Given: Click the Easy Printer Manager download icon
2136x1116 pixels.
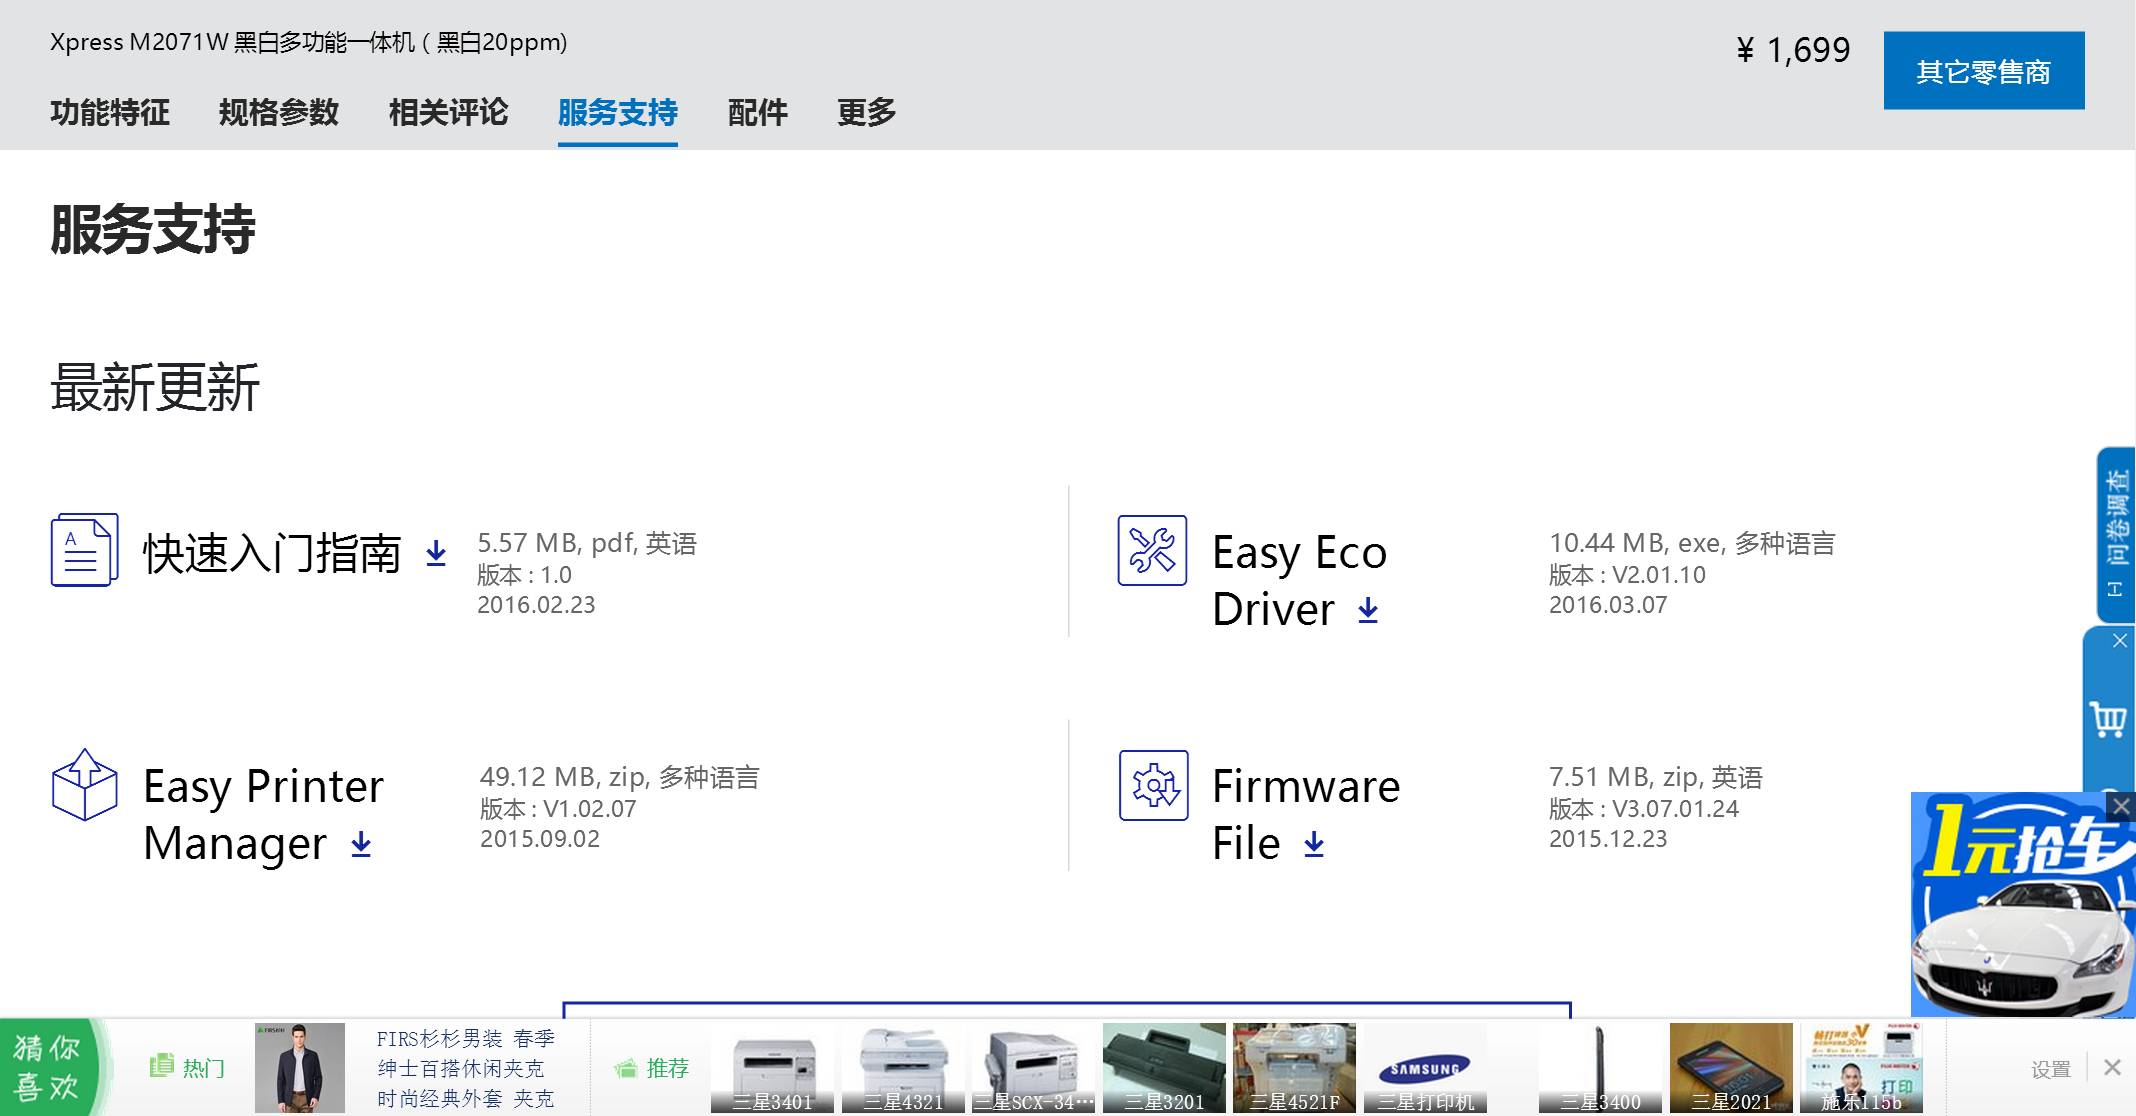Looking at the screenshot, I should [x=363, y=845].
